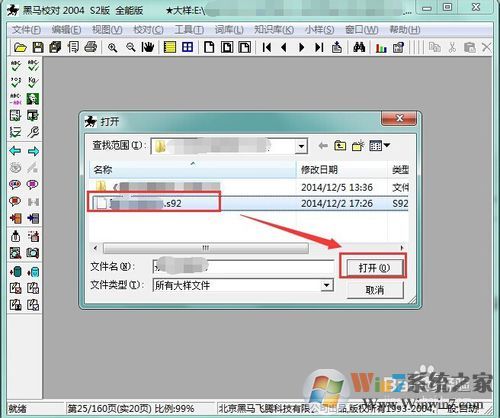The image size is (500, 418).
Task: Click the bar chart statistics icon
Action: pos(381,48)
